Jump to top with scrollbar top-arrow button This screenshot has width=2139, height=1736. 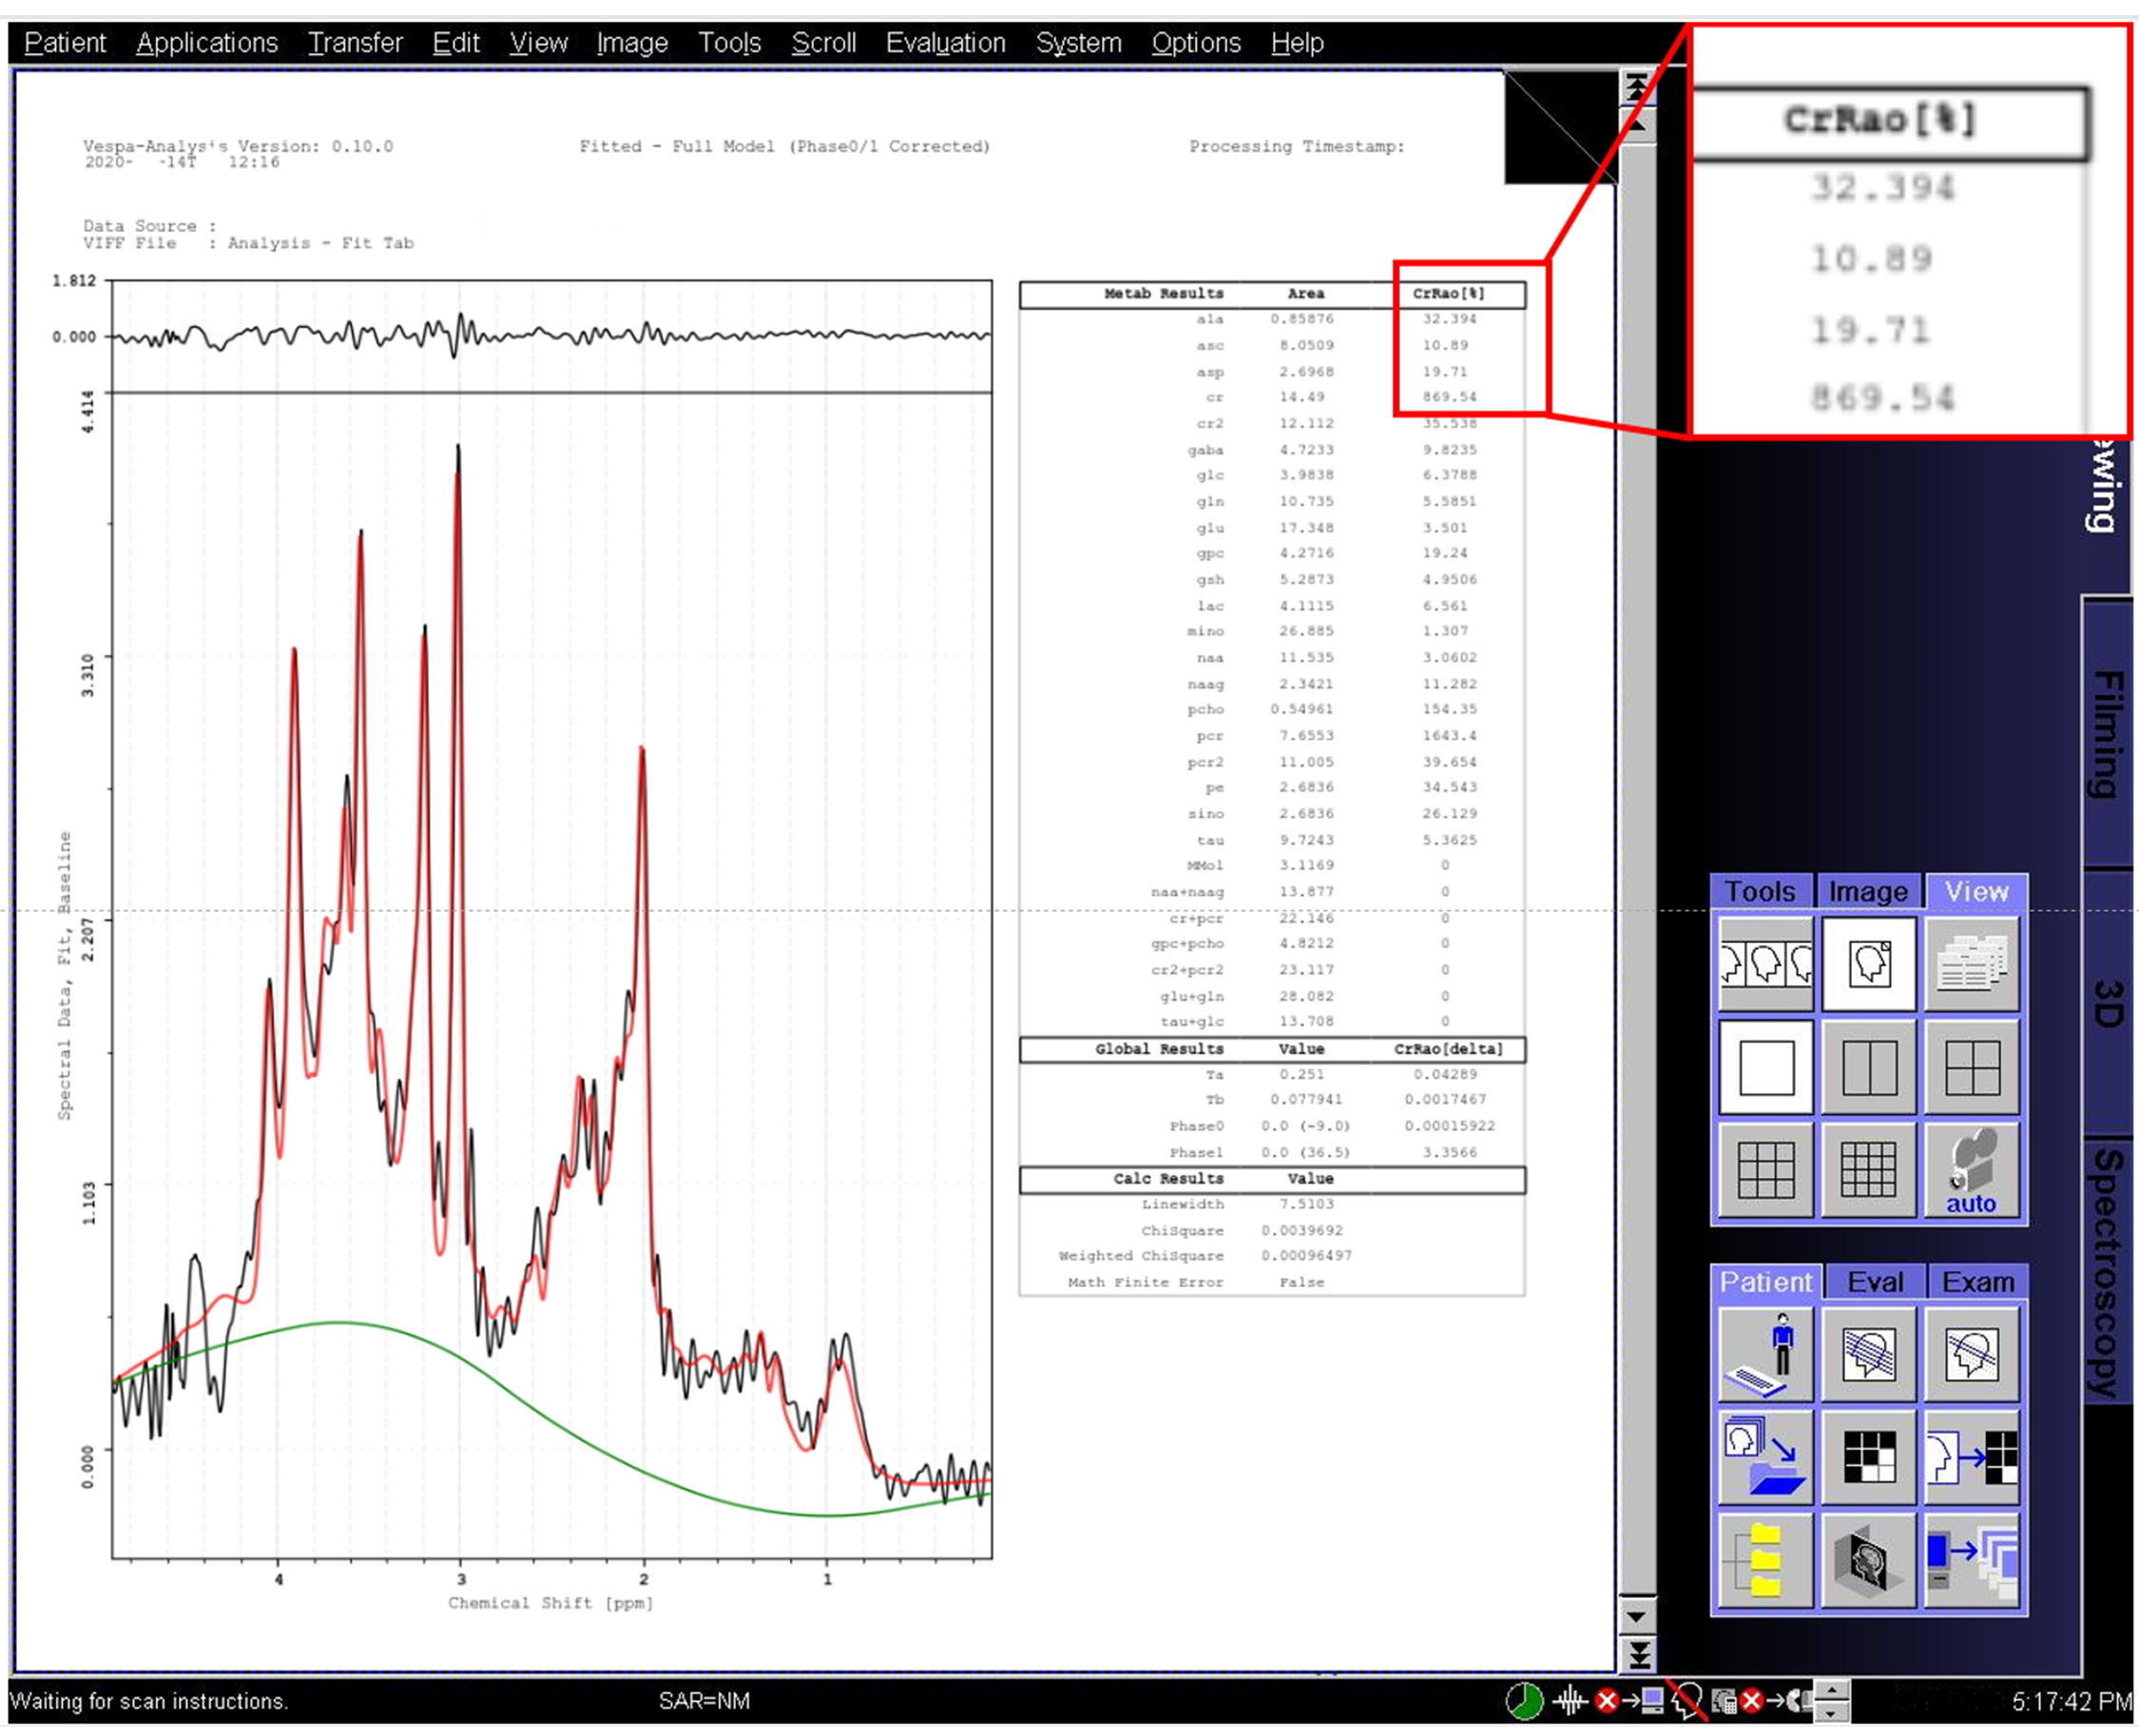(x=1637, y=88)
